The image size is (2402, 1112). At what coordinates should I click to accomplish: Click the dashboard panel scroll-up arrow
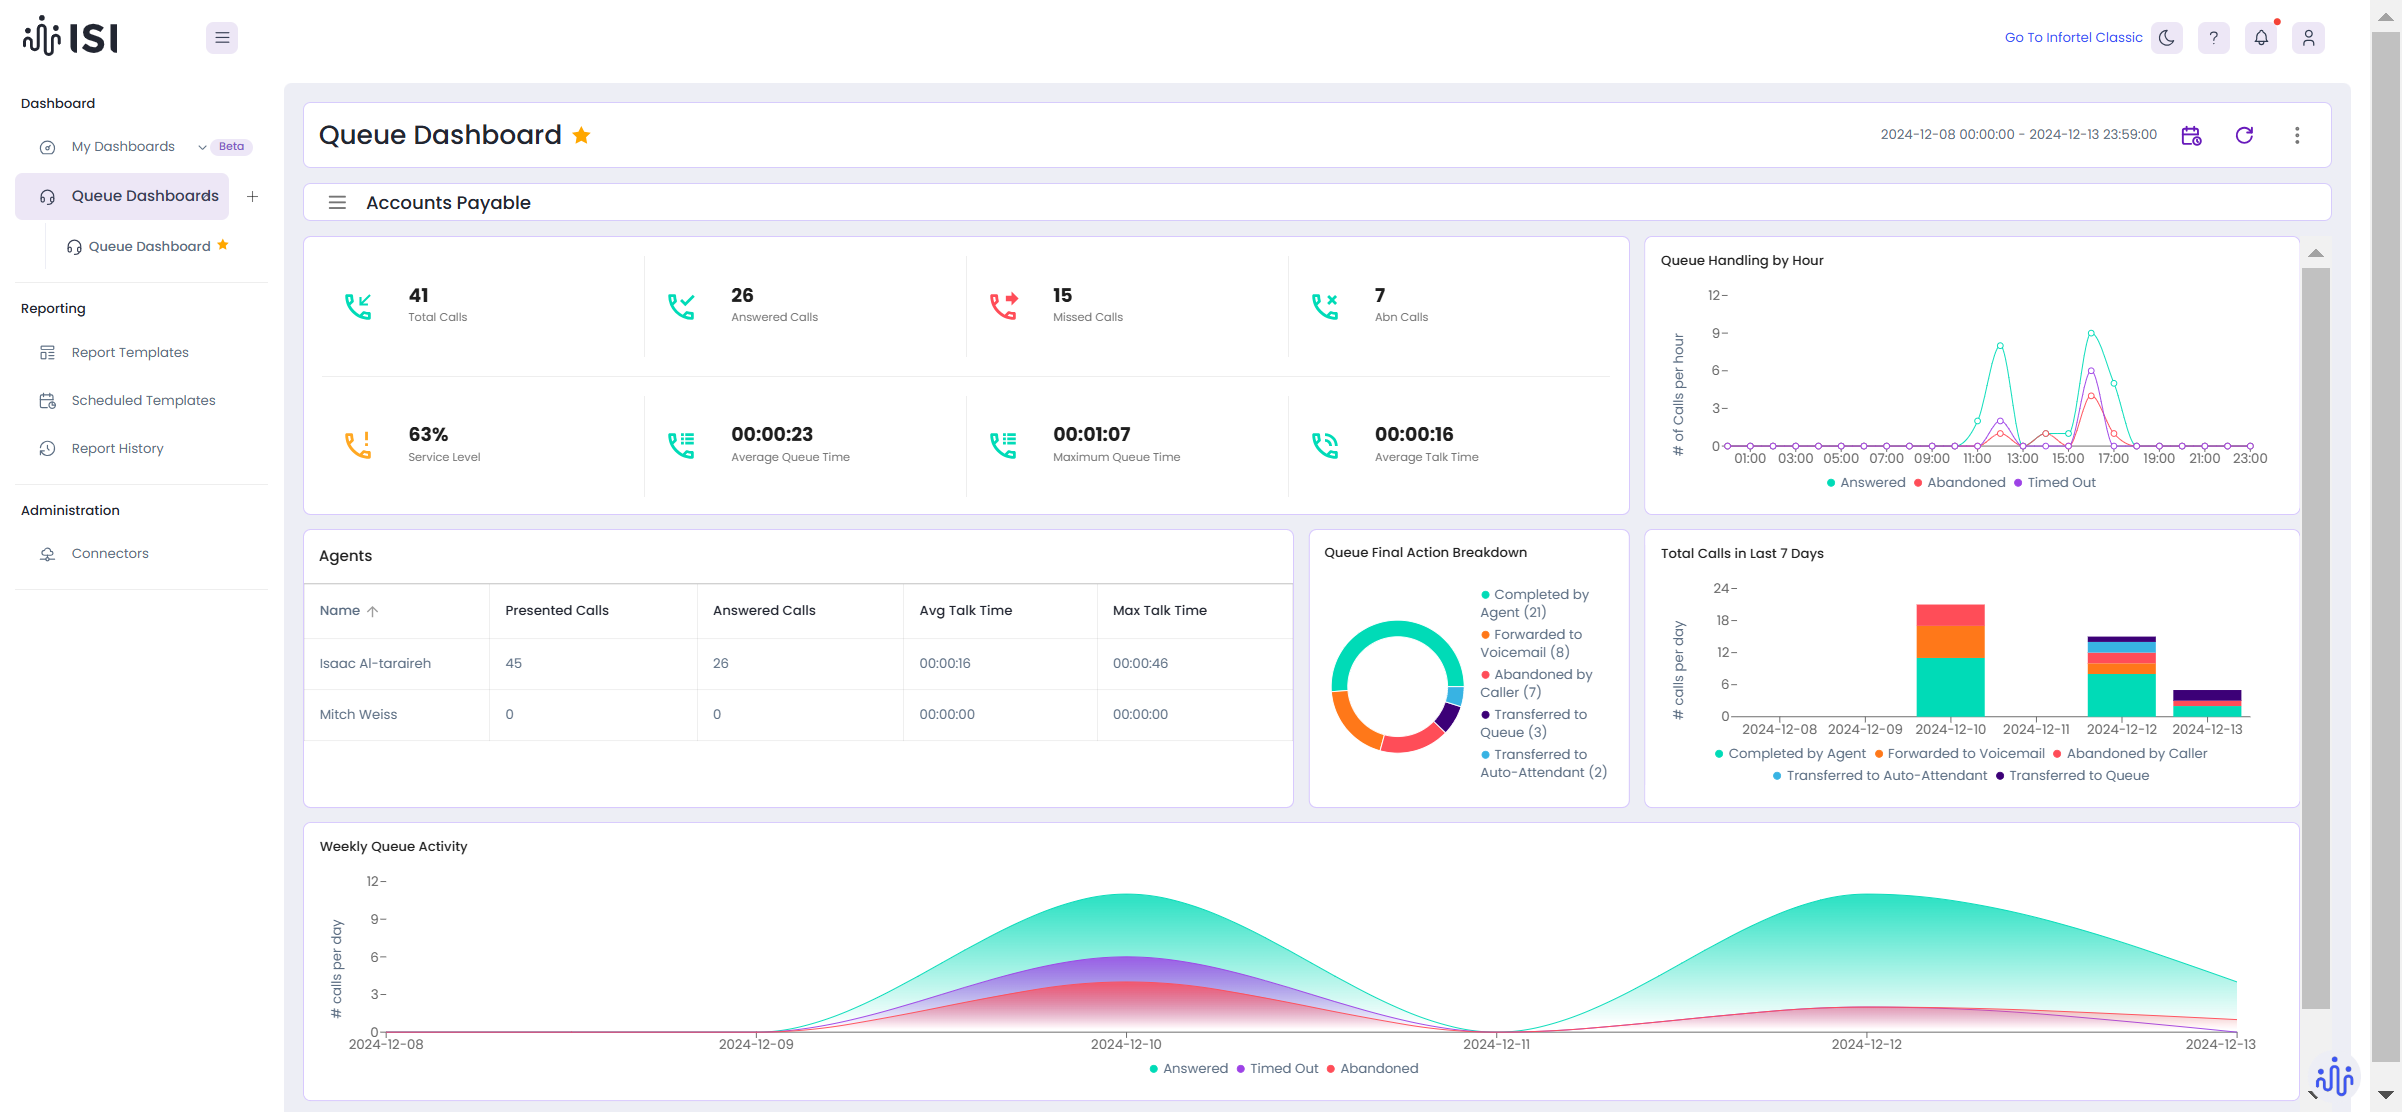pyautogui.click(x=2315, y=254)
